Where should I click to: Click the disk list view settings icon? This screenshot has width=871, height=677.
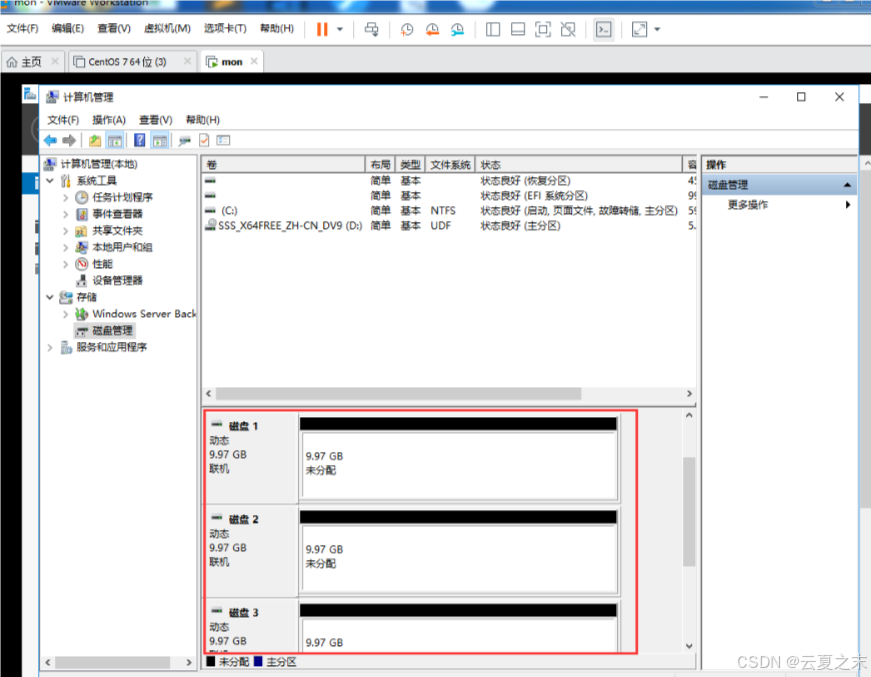pos(223,141)
